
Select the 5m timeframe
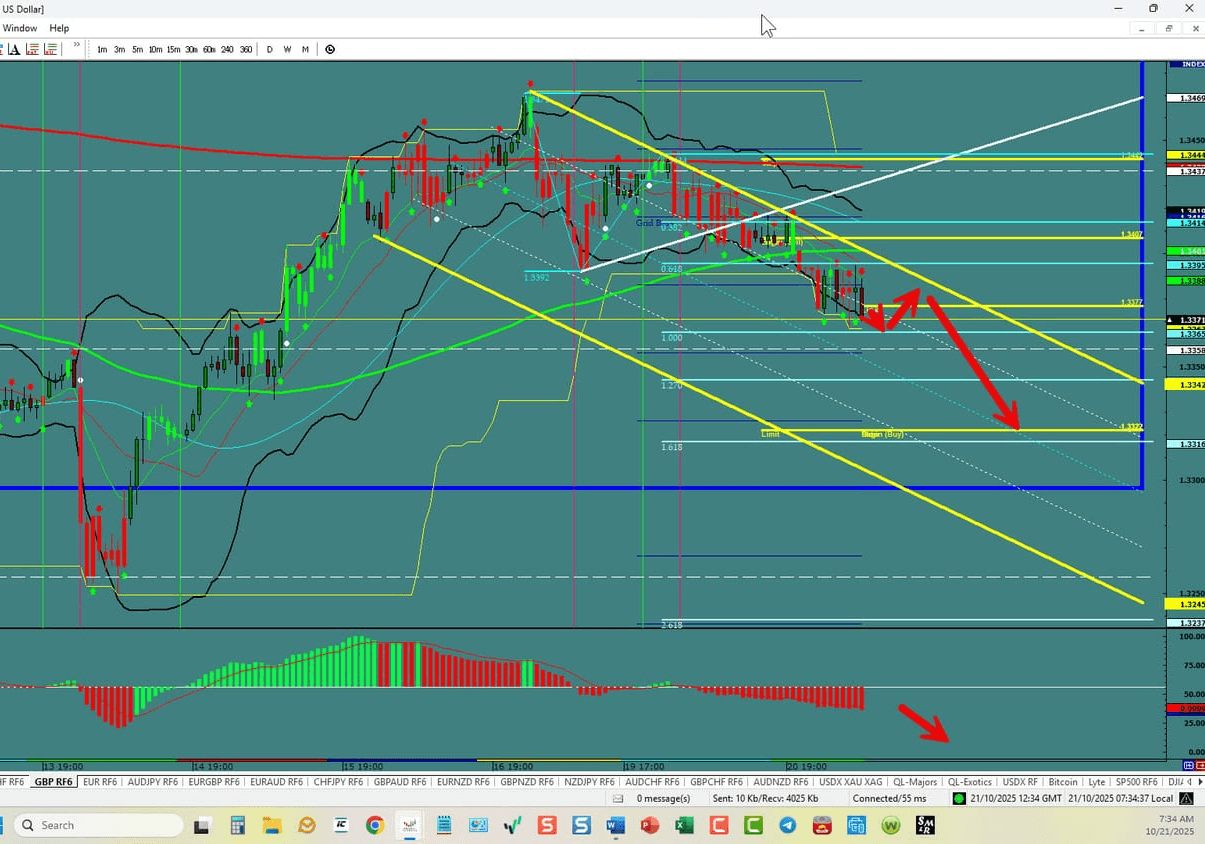coord(137,49)
